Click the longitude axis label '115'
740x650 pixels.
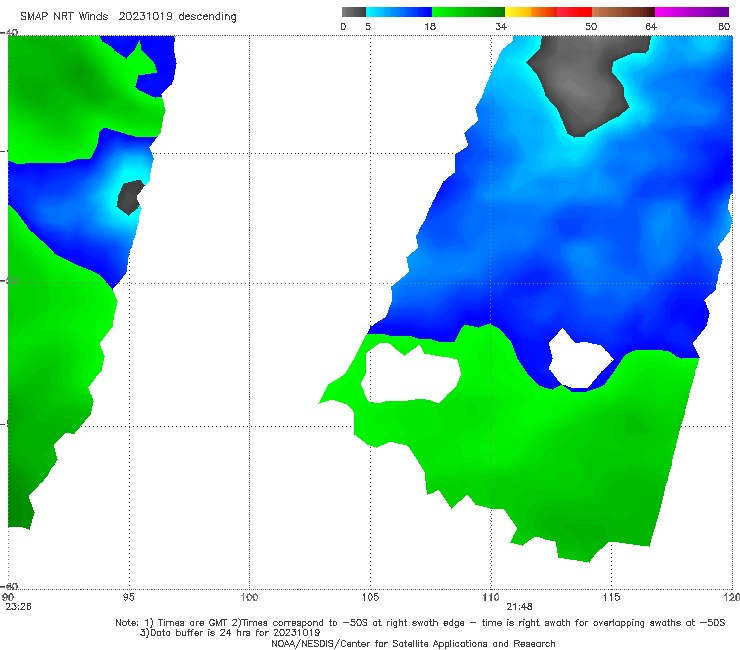click(x=612, y=597)
